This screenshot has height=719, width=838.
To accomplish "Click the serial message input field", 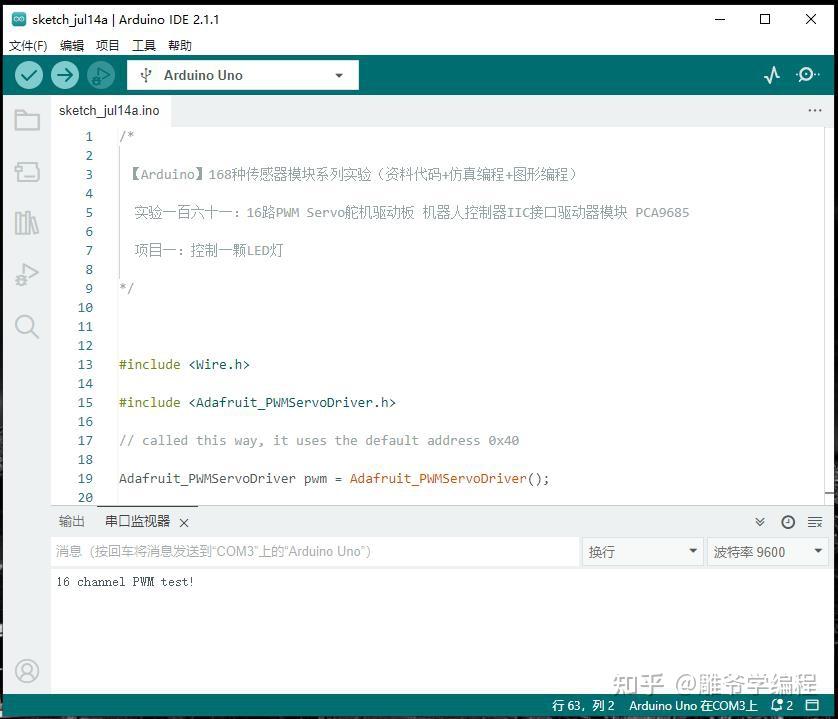I will pyautogui.click(x=315, y=552).
